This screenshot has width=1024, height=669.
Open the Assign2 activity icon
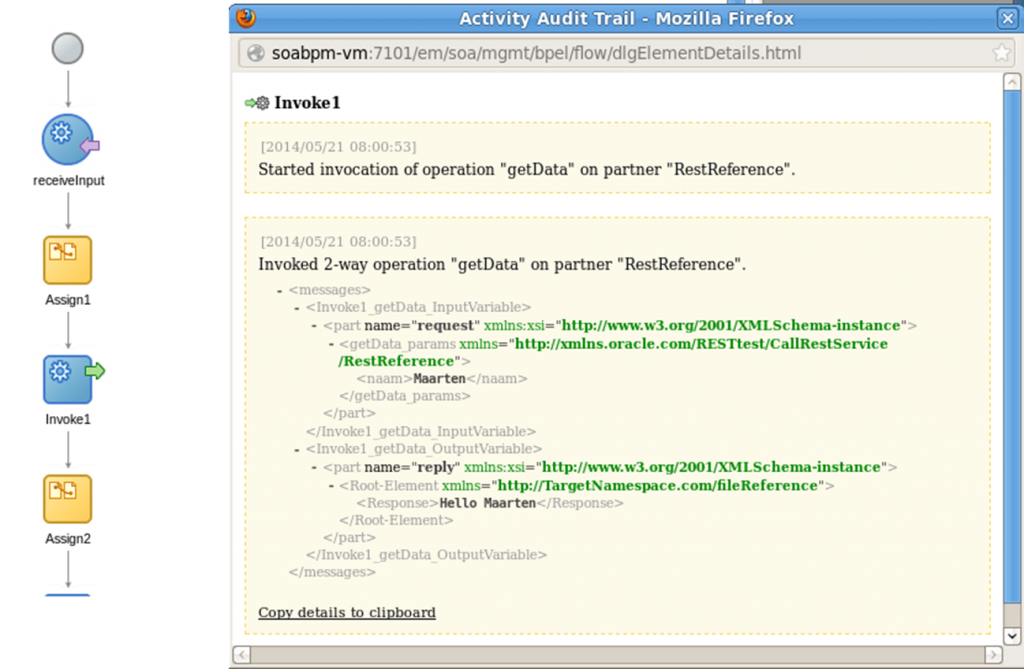click(x=68, y=499)
